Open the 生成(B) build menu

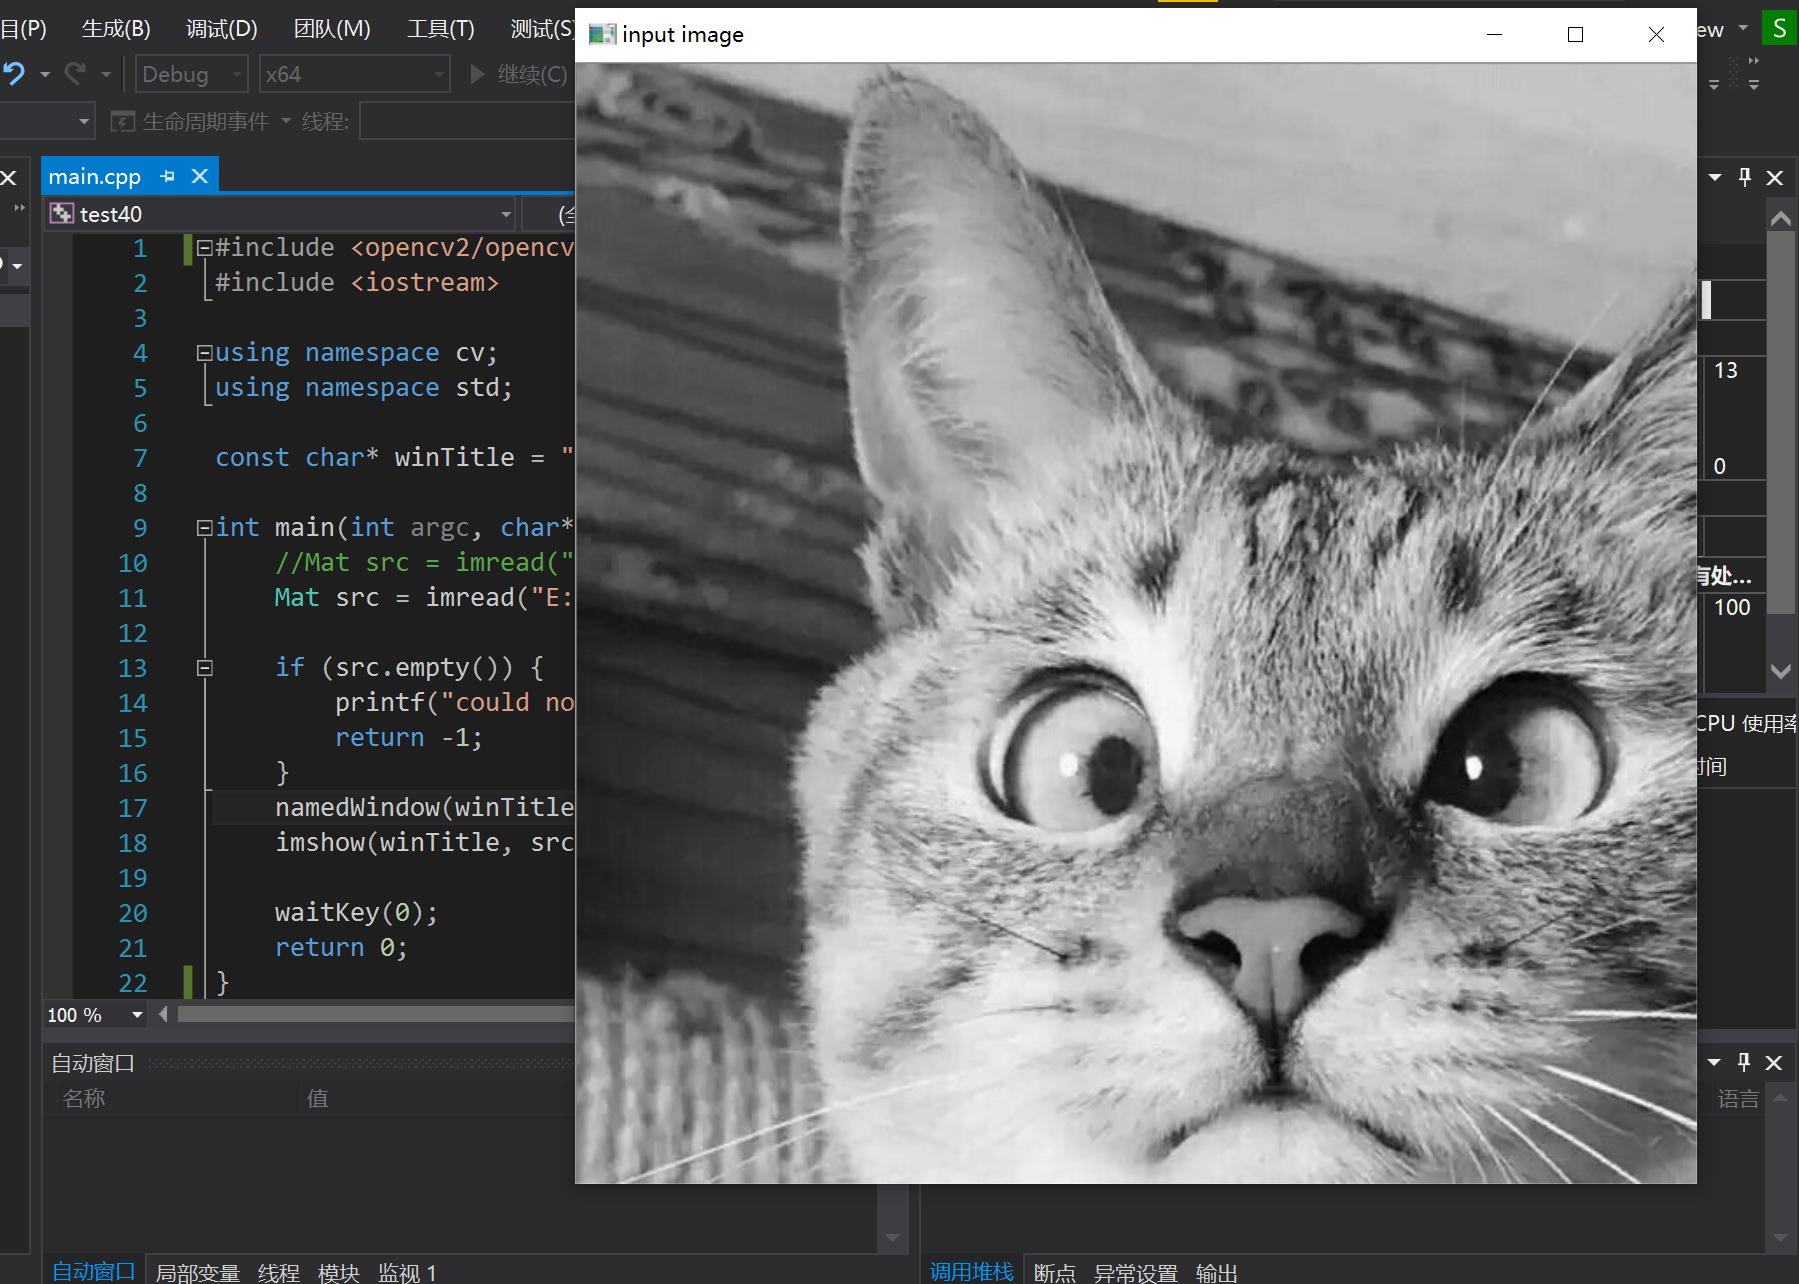pos(116,29)
